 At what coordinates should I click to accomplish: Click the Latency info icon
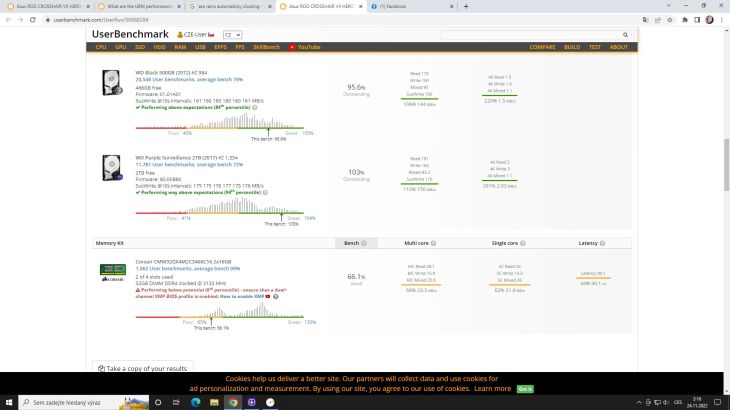602,243
